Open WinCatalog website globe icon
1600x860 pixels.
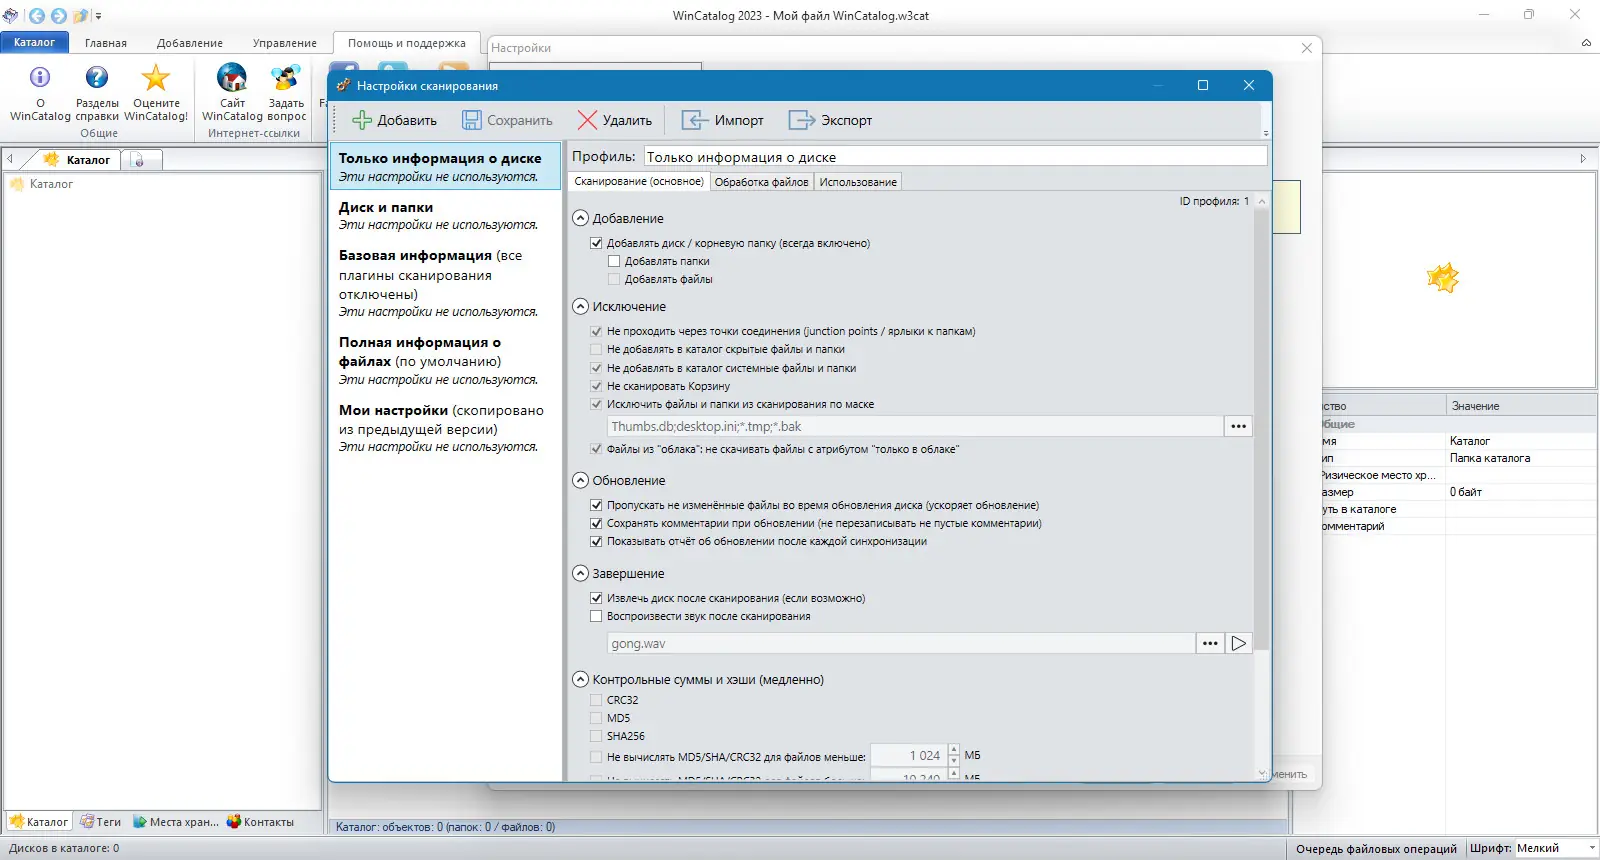pyautogui.click(x=232, y=77)
